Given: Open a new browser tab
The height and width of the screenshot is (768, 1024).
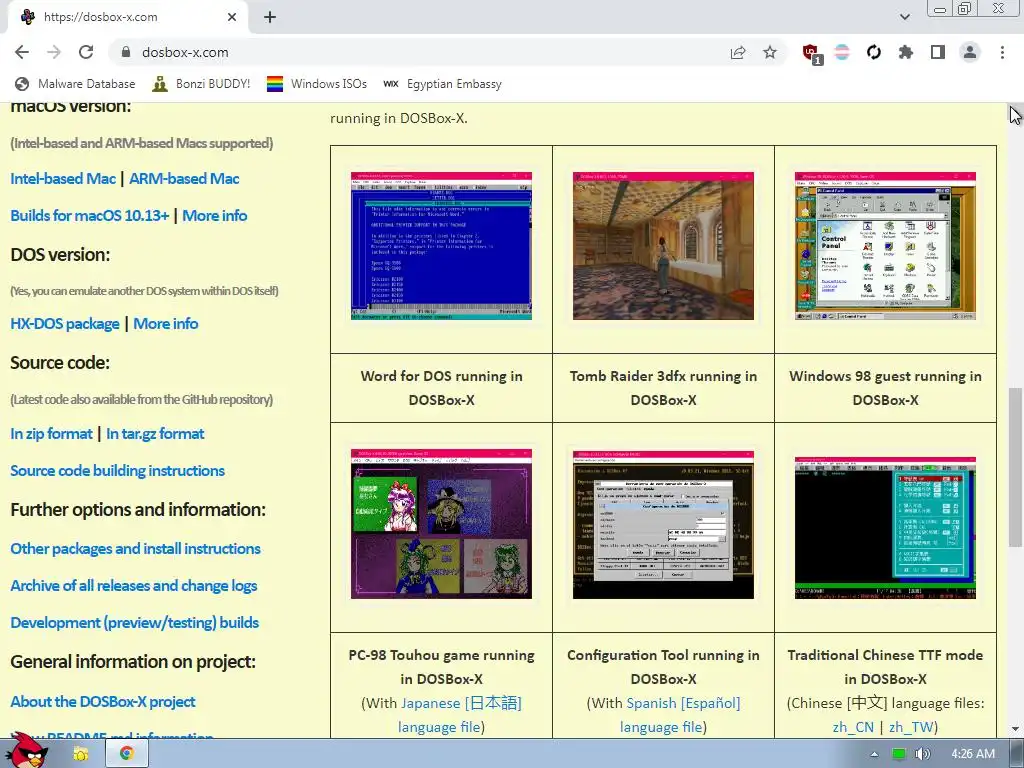Looking at the screenshot, I should click(270, 18).
